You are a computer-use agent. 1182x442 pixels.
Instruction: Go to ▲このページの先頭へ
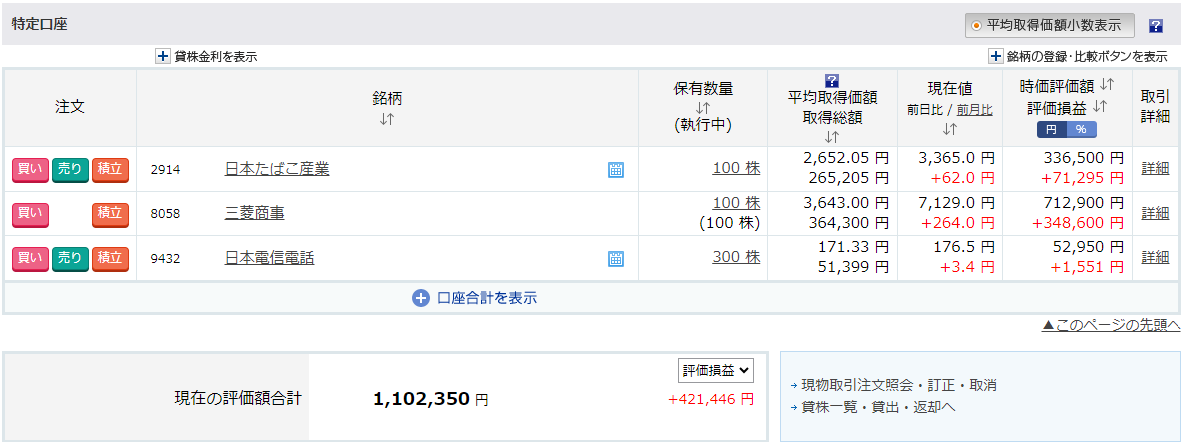pos(1110,325)
